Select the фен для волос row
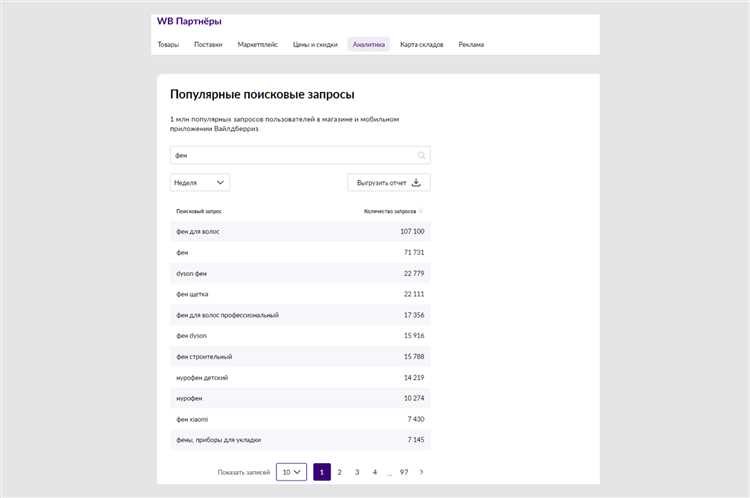The height and width of the screenshot is (498, 750). [x=300, y=232]
